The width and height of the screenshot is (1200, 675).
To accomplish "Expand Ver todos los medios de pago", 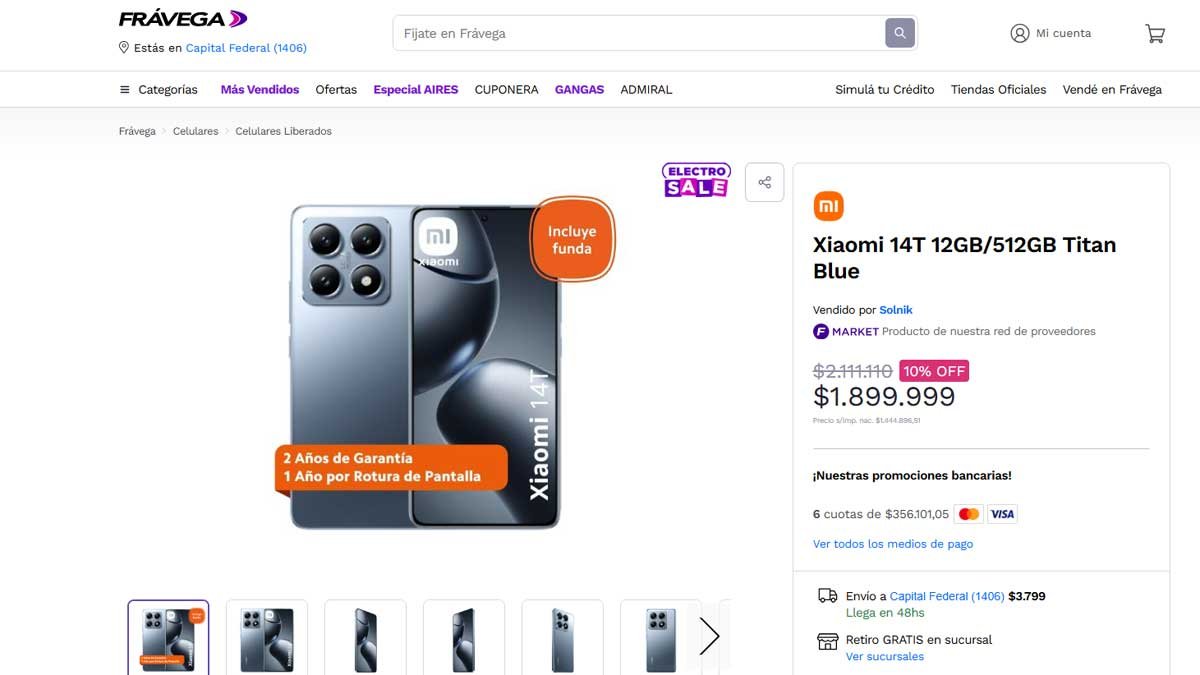I will point(892,543).
